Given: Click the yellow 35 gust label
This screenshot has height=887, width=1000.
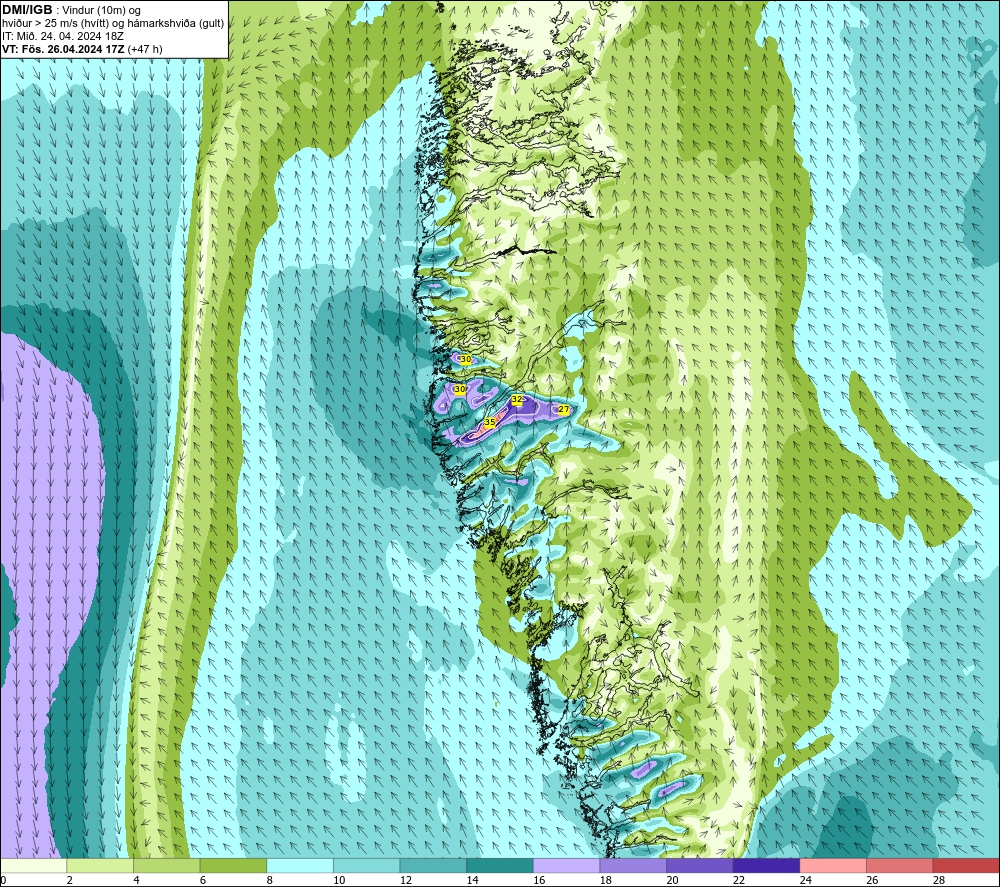Looking at the screenshot, I should pyautogui.click(x=490, y=422).
